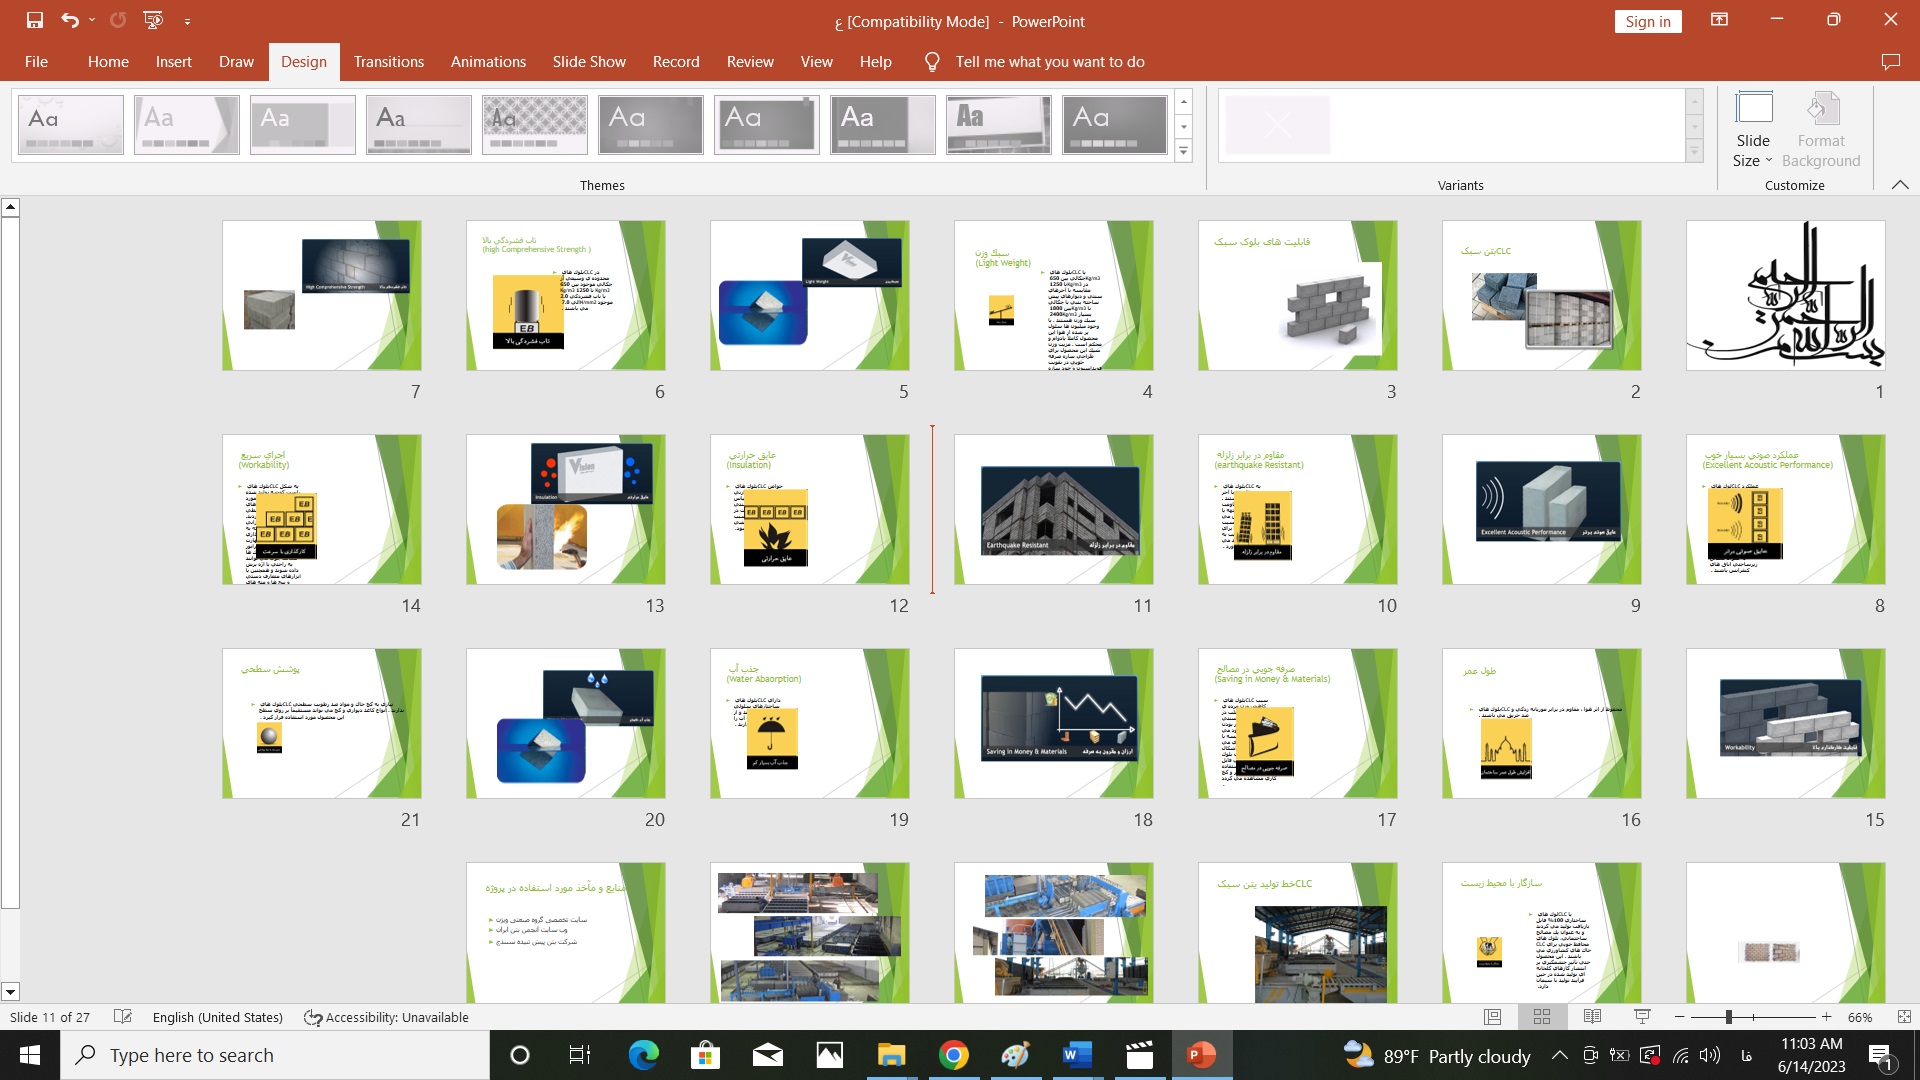
Task: Open Reading View from status bar
Action: coord(1592,1017)
